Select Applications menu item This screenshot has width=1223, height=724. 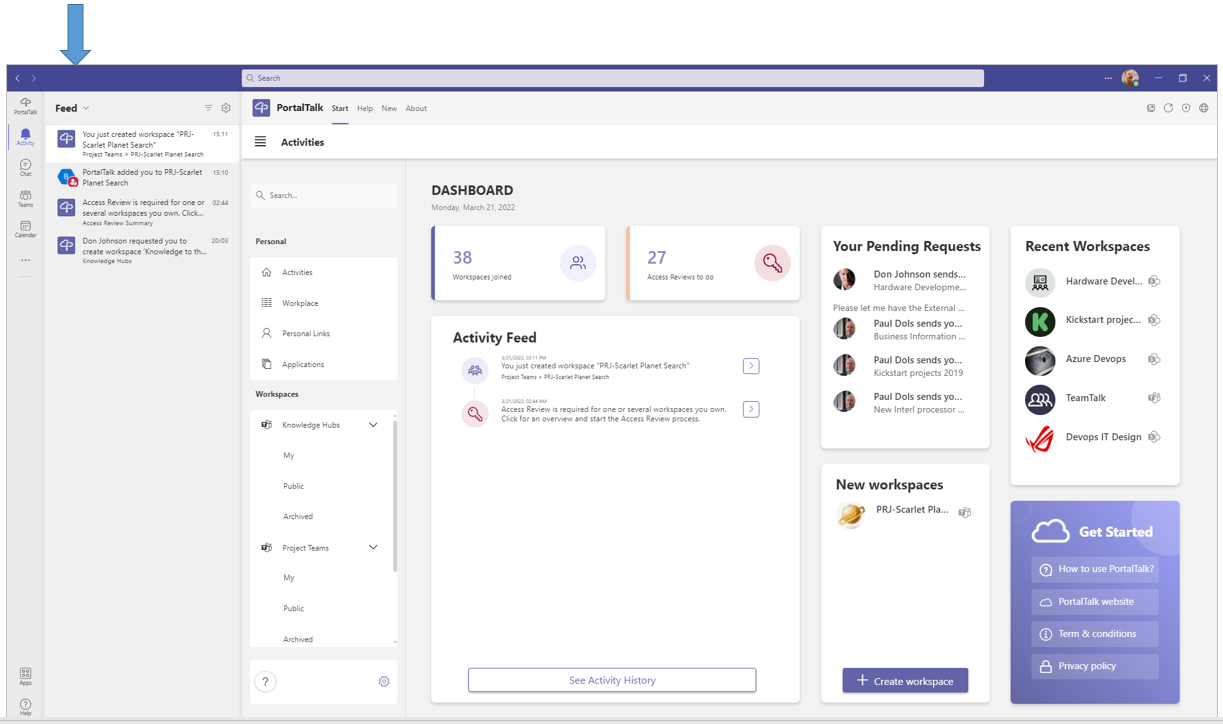click(323, 364)
